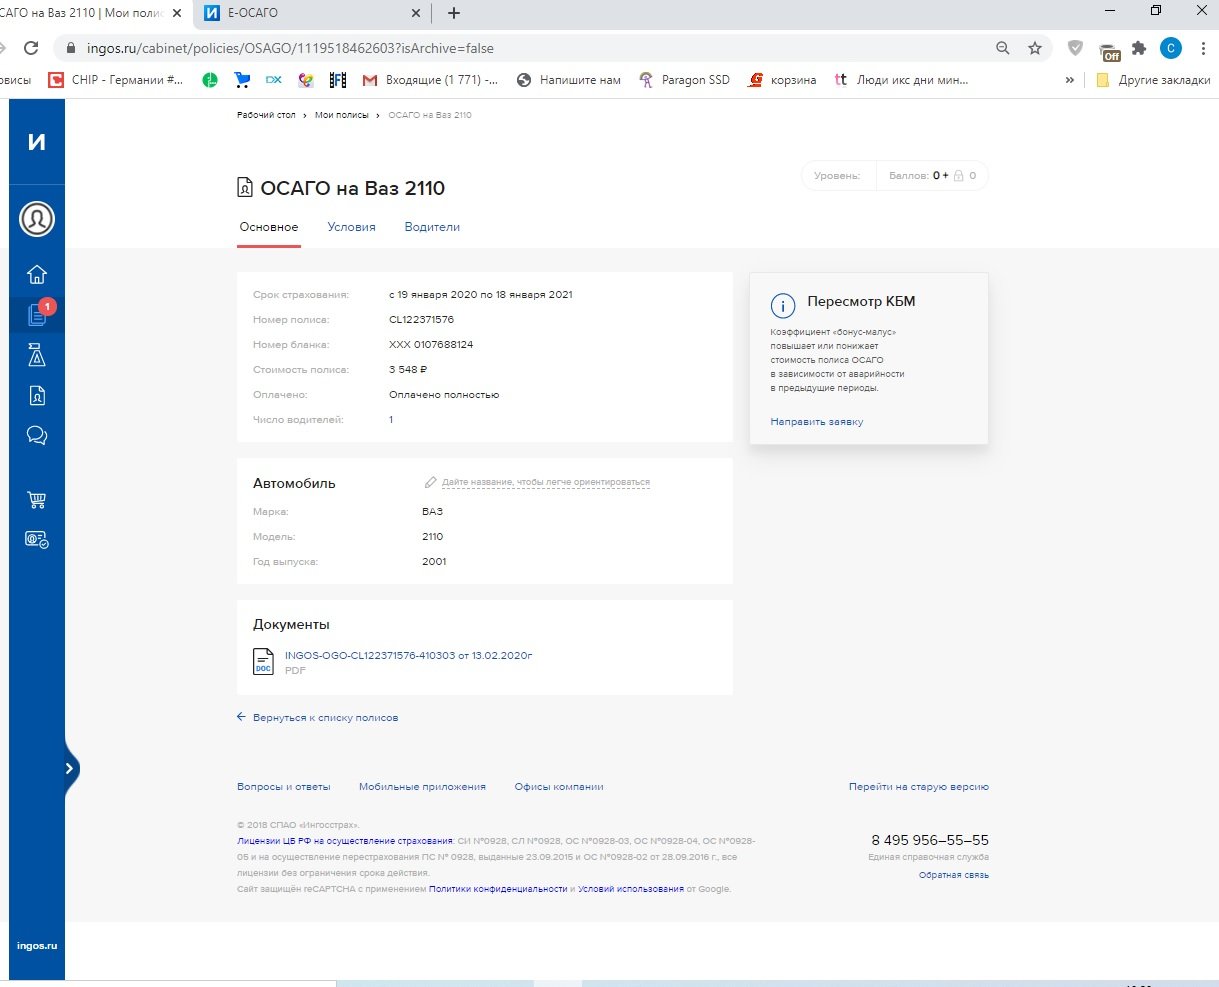Switch to the Условия tab
The height and width of the screenshot is (987, 1219).
(352, 227)
